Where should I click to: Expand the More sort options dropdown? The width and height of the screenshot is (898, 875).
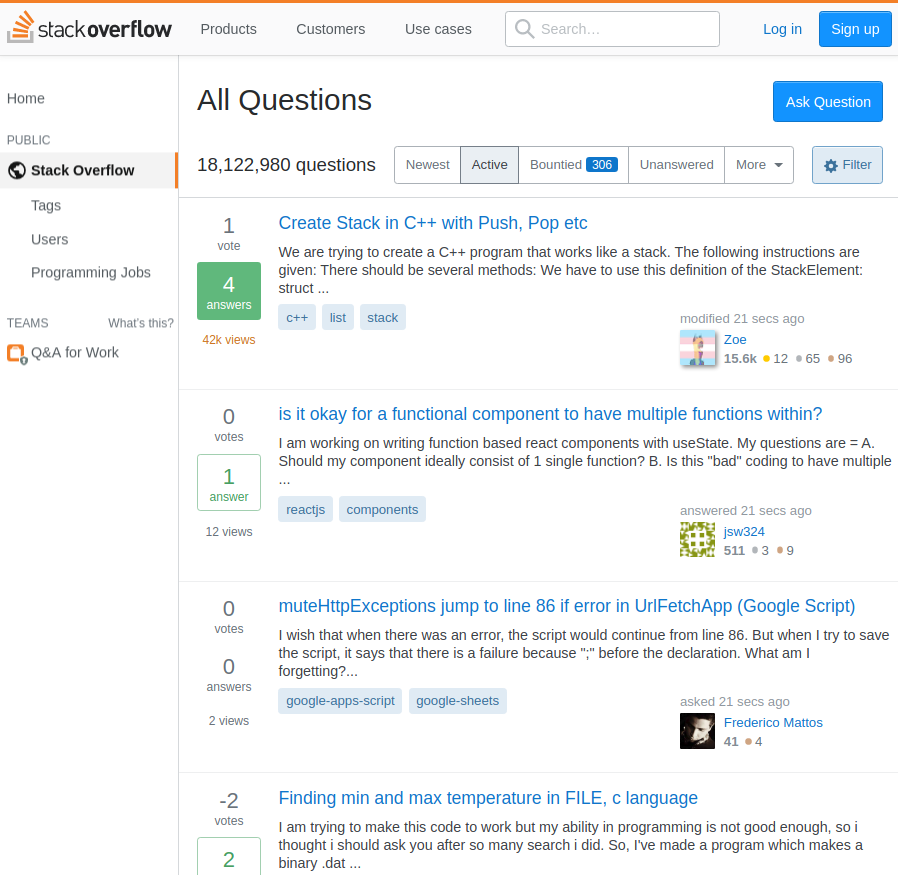coord(759,165)
